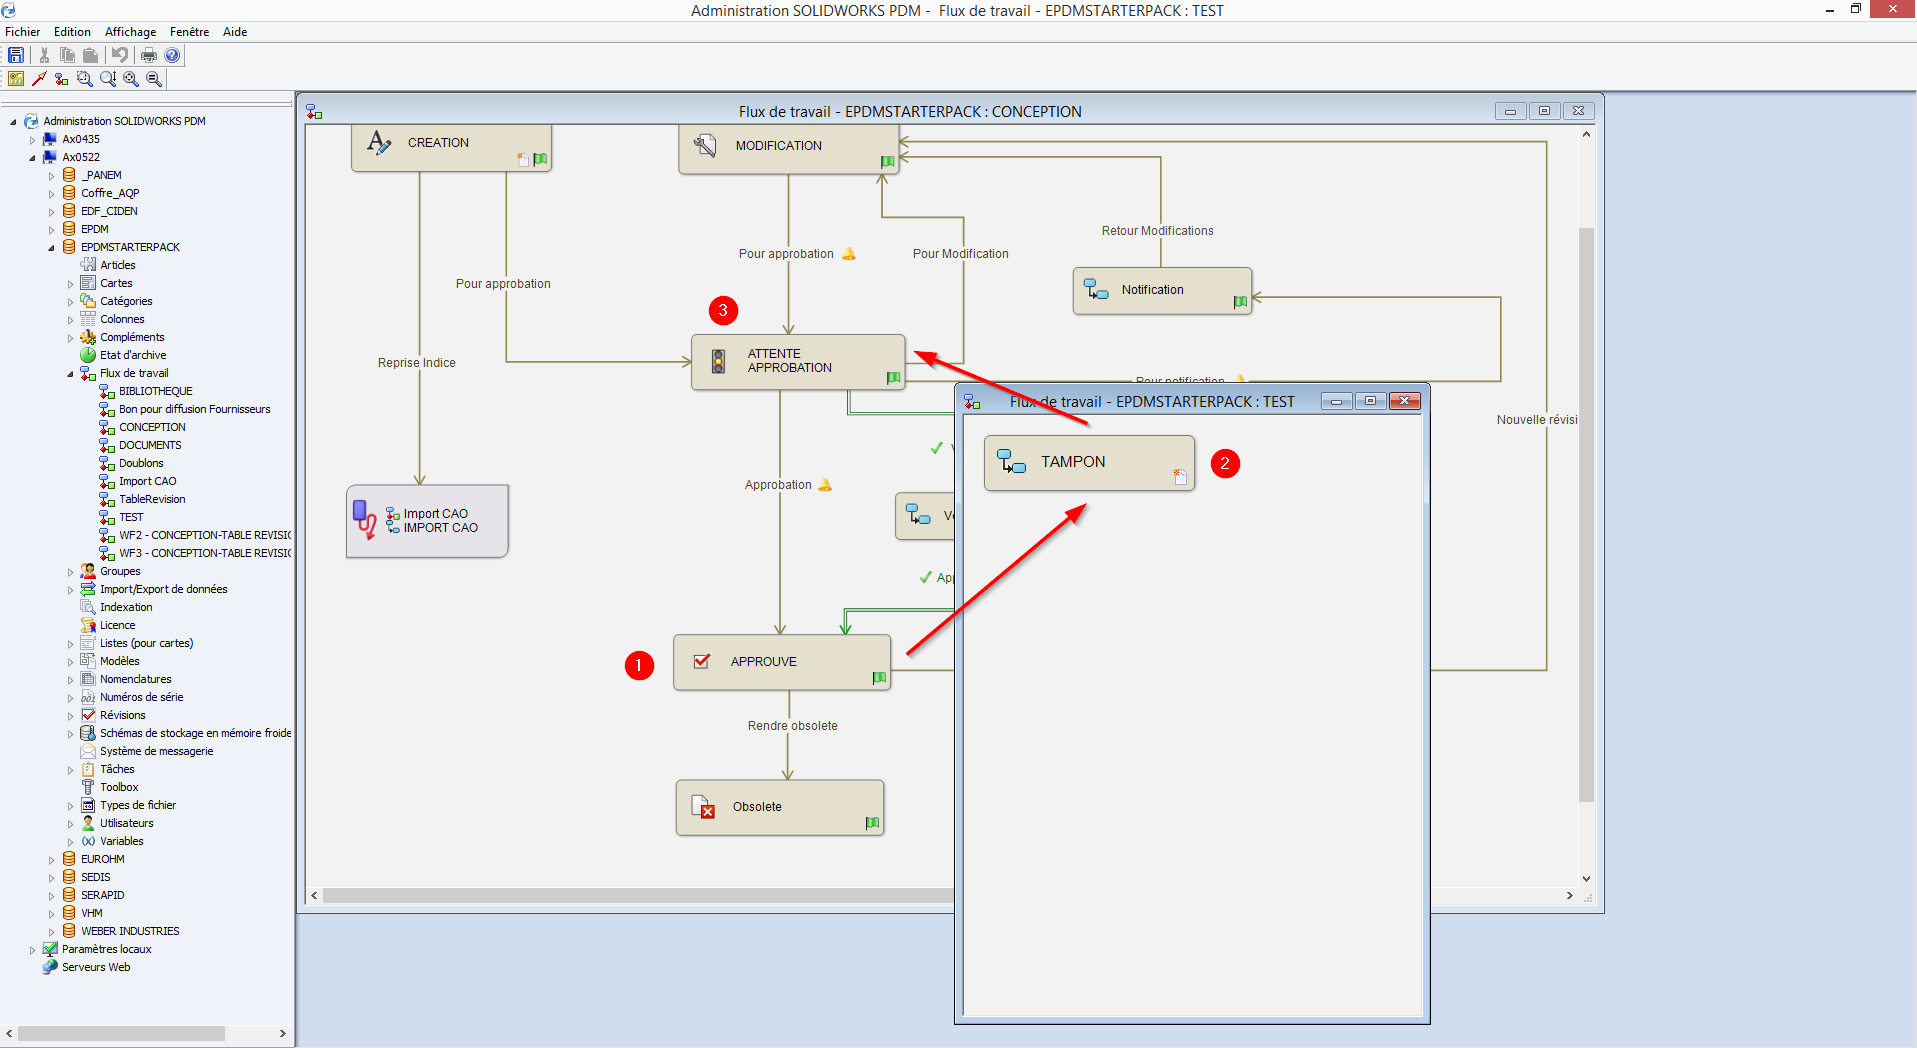Expand the Paramètres locaux node
This screenshot has width=1917, height=1048.
click(32, 950)
